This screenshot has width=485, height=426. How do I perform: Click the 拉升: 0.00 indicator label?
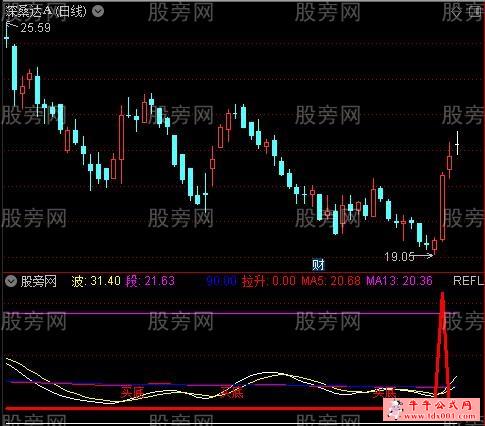pos(269,281)
